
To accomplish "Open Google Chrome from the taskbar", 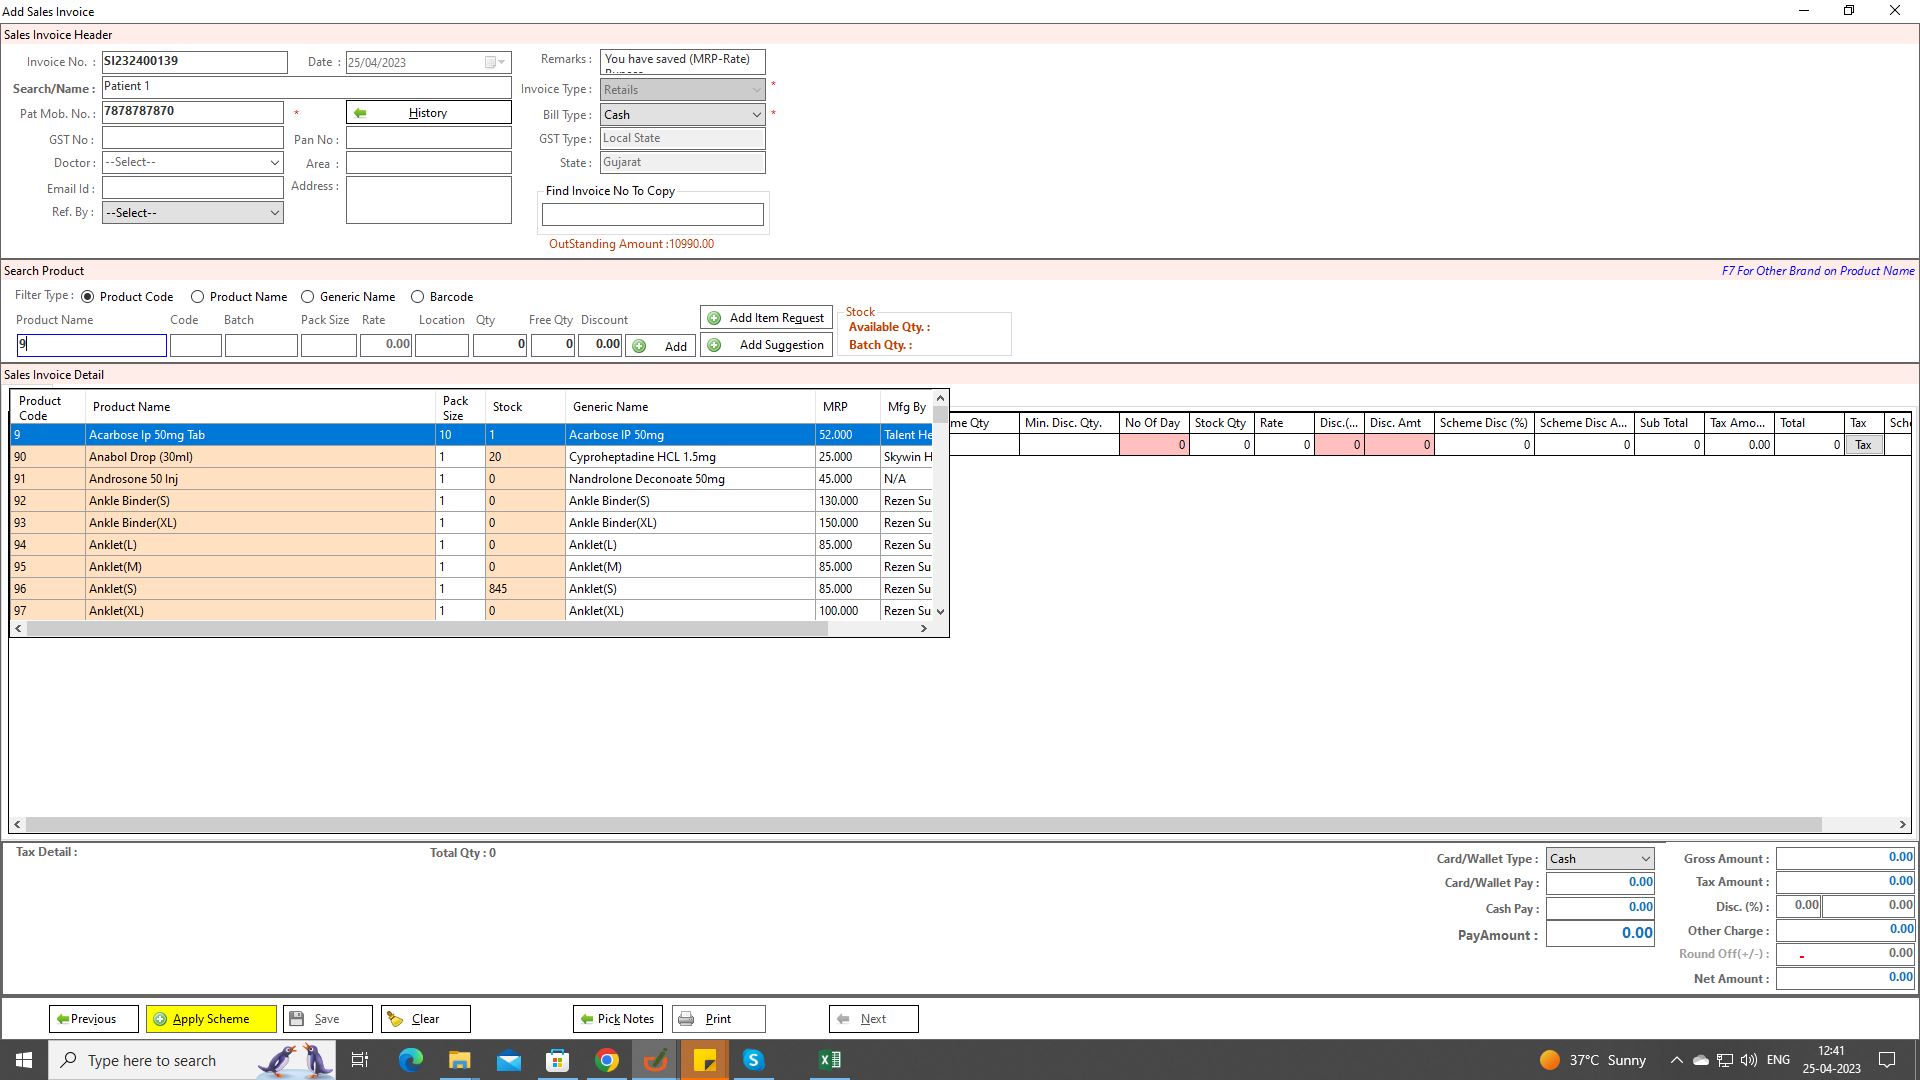I will pos(607,1060).
